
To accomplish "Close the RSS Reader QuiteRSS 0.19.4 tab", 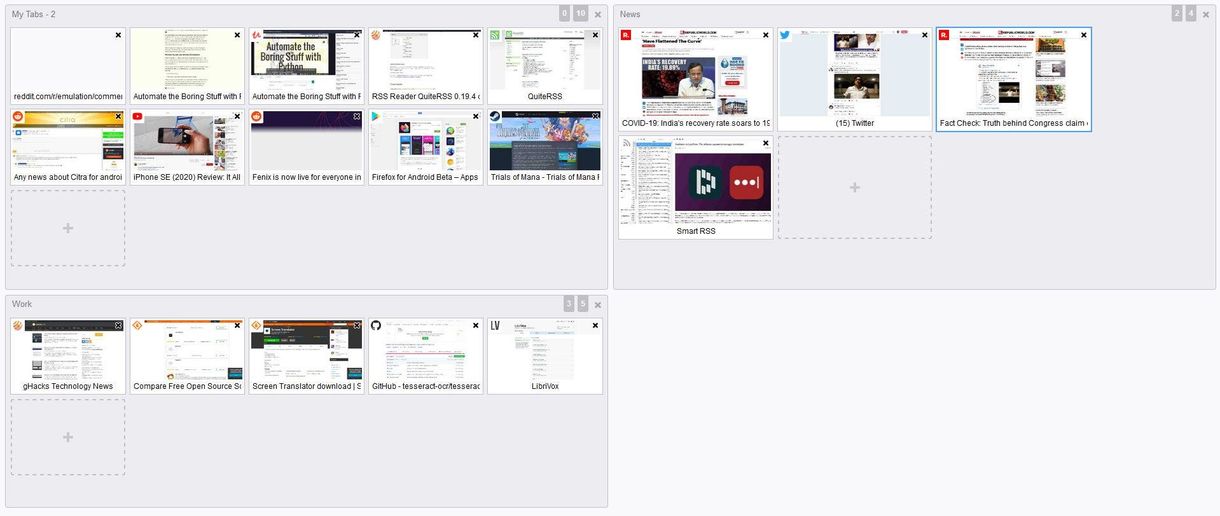I will point(476,35).
